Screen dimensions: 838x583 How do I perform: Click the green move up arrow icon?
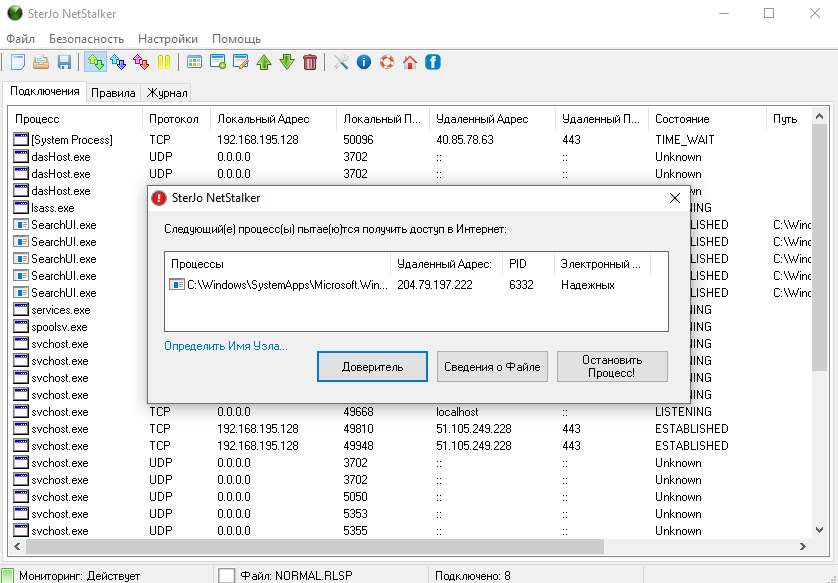[264, 62]
